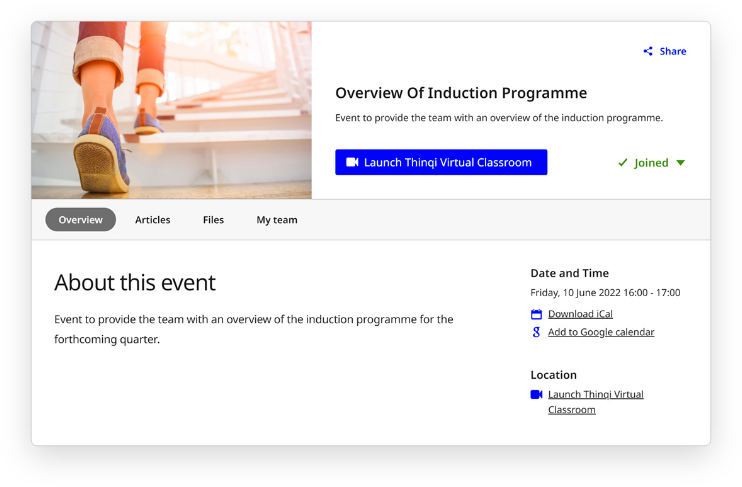This screenshot has height=487, width=742.
Task: Click the Share icon
Action: click(648, 51)
